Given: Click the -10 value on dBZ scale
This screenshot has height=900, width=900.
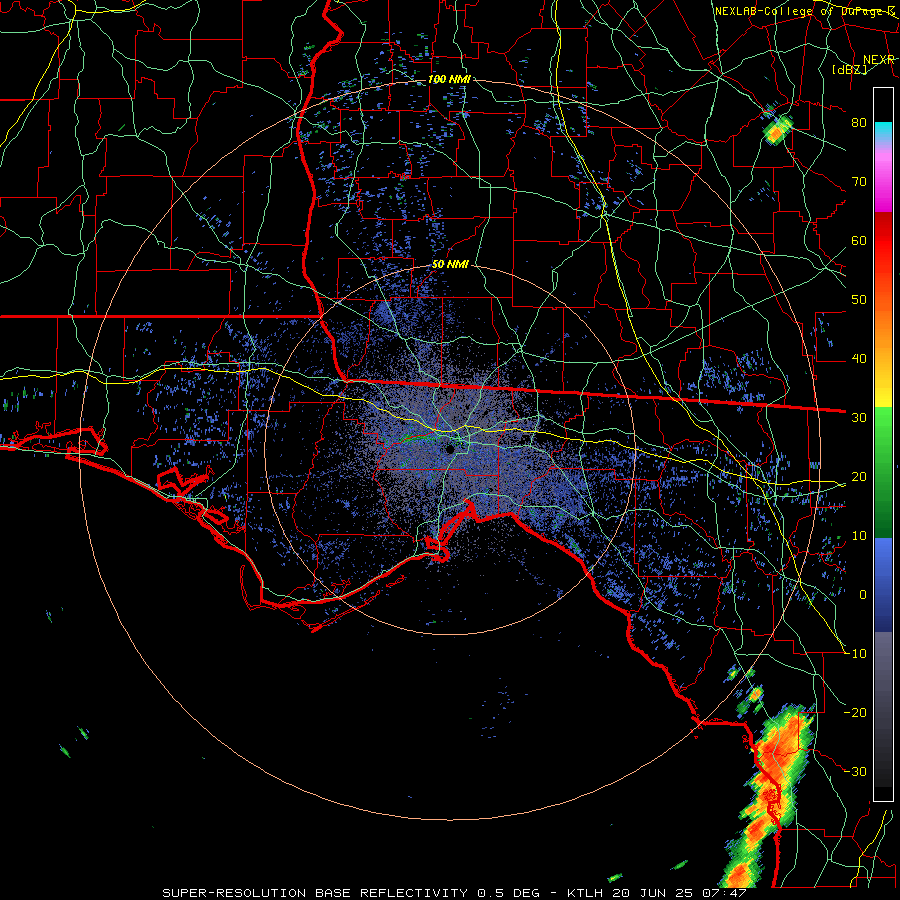Looking at the screenshot, I should coord(856,654).
